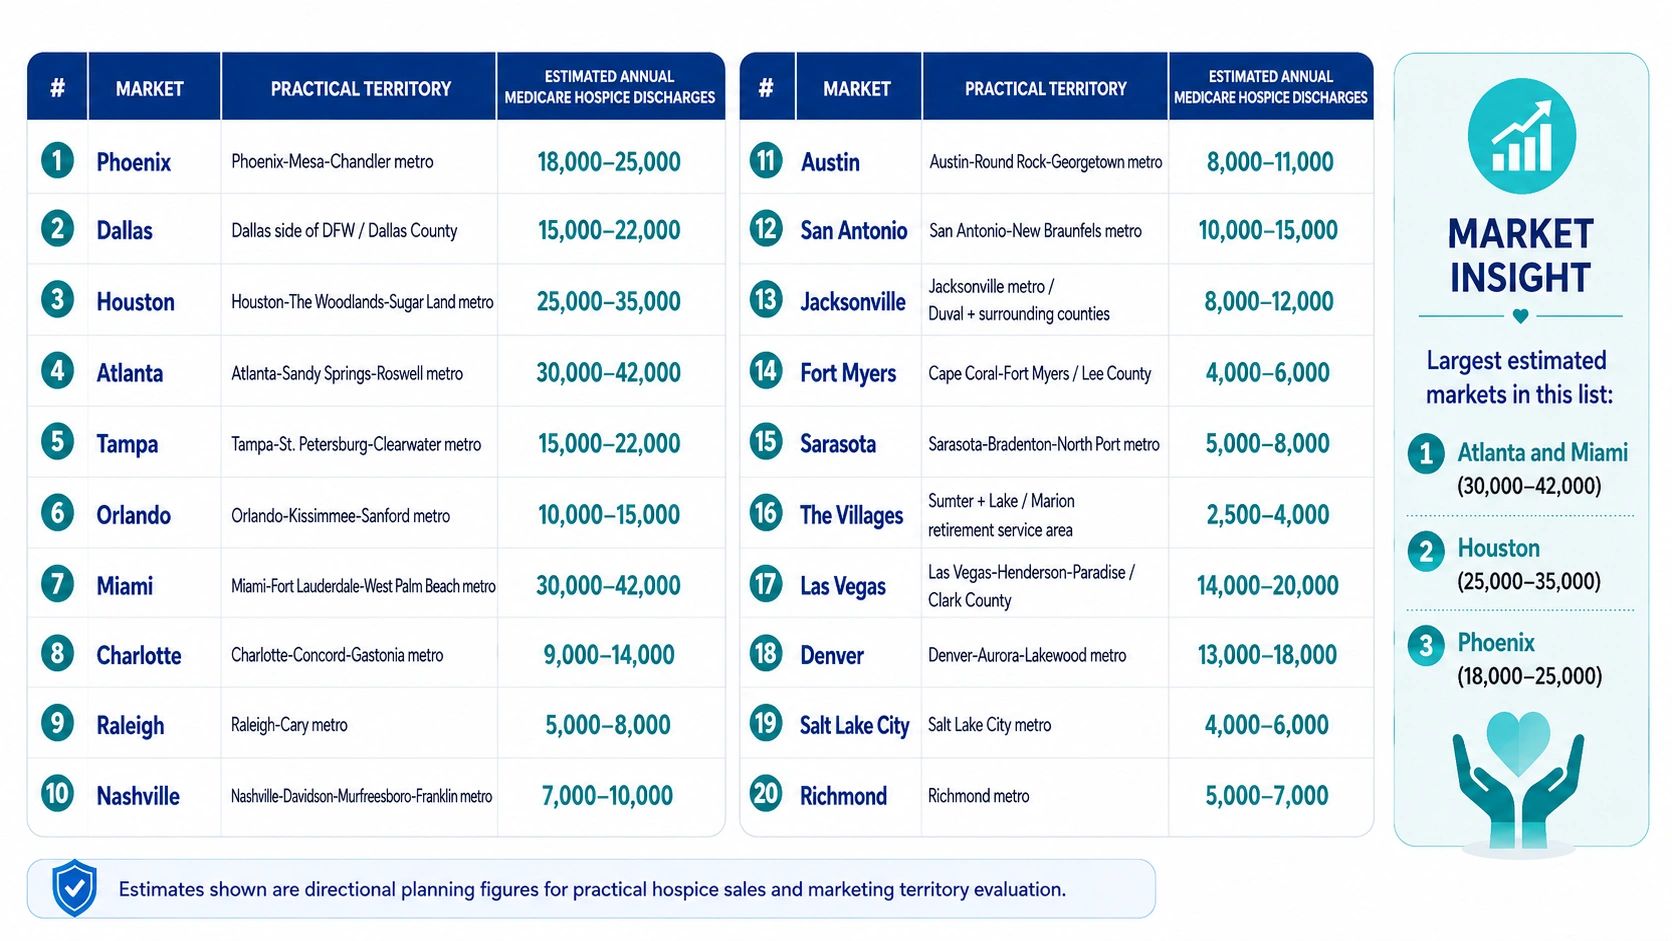
Task: Click The Villages 2,500–4,000 estimate
Action: (1267, 514)
